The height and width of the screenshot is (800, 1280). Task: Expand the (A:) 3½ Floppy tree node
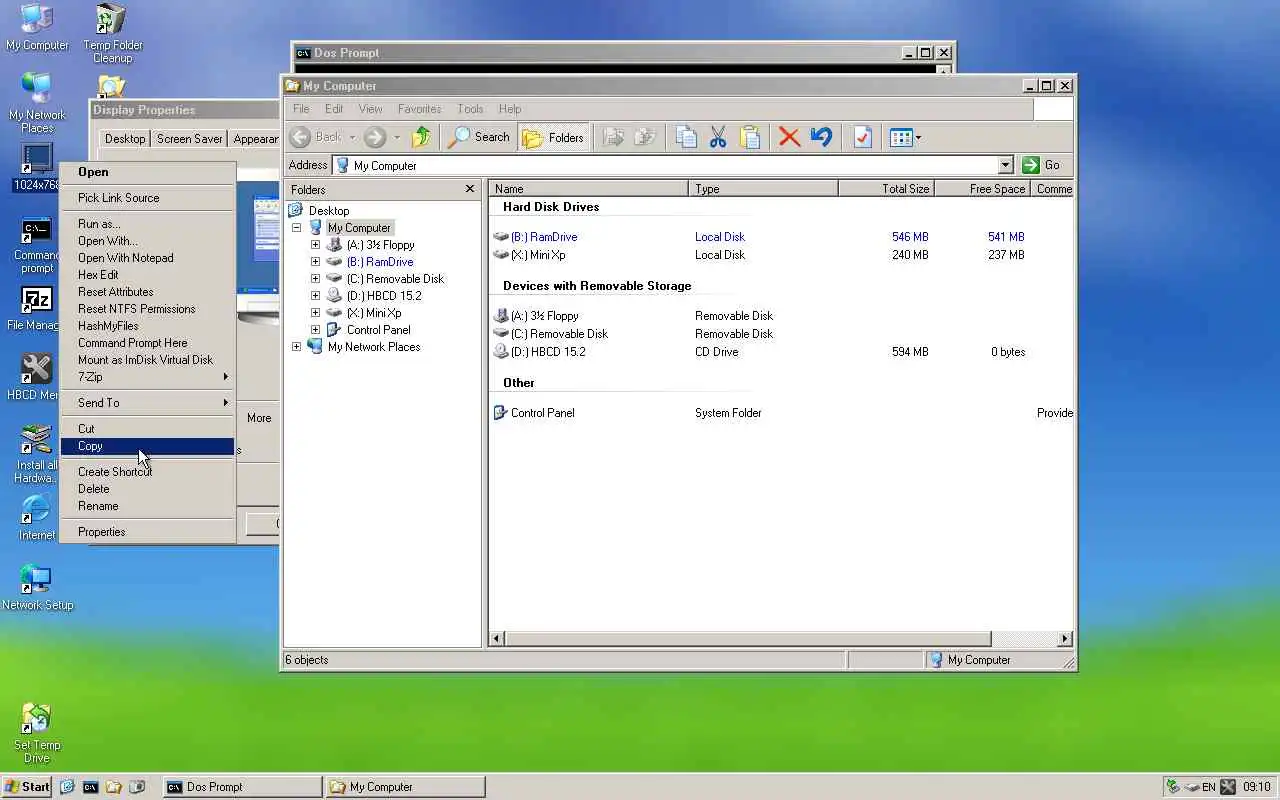pyautogui.click(x=315, y=245)
